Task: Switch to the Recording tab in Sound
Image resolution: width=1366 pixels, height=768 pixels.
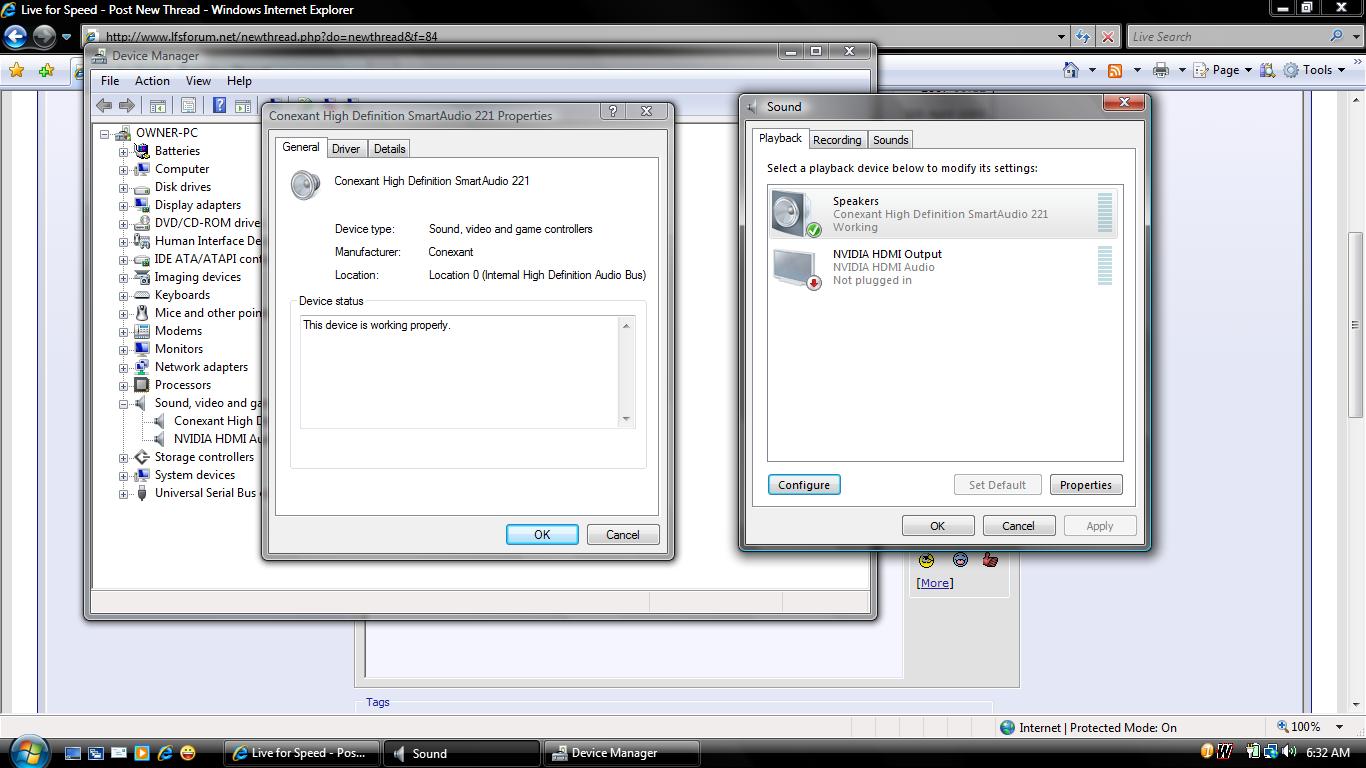Action: pos(837,140)
